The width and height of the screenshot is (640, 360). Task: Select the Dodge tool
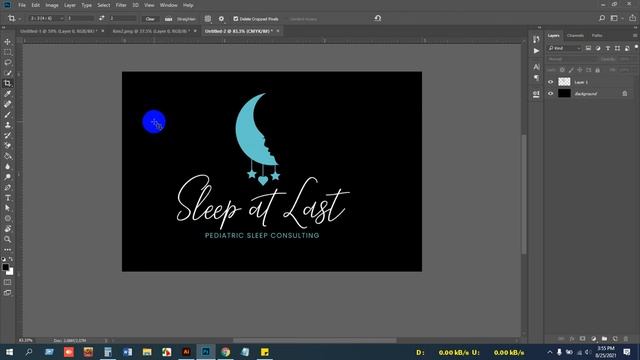[x=7, y=177]
